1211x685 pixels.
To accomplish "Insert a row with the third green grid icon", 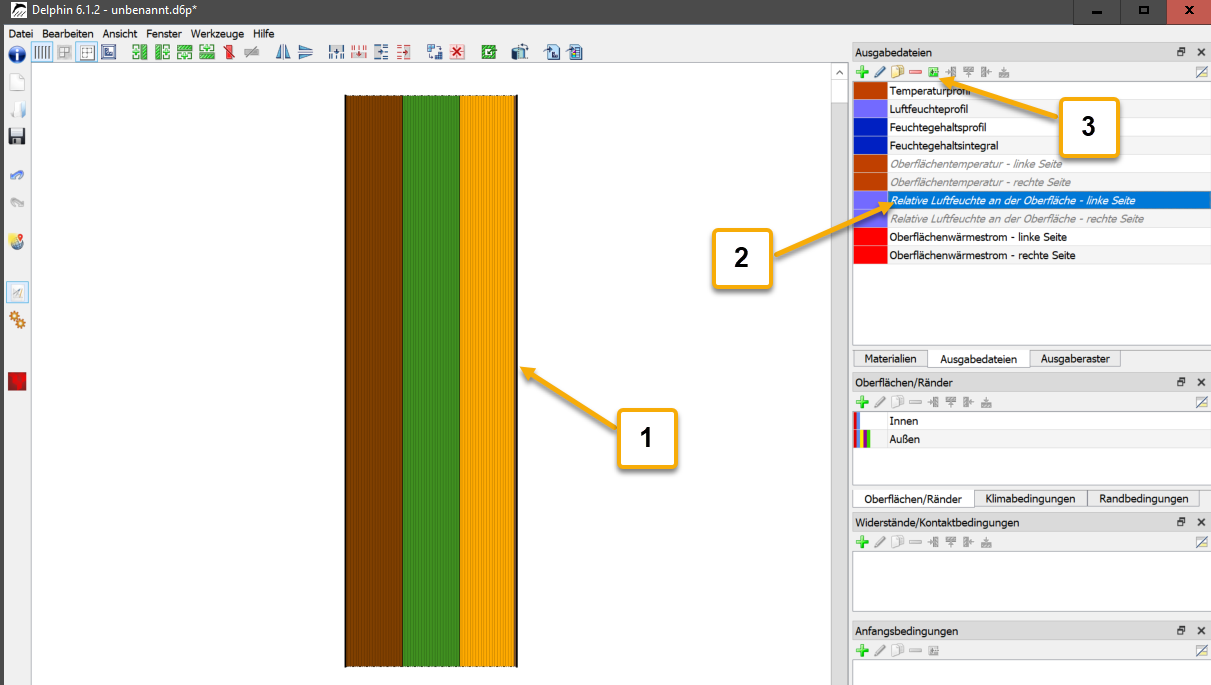I will click(184, 52).
